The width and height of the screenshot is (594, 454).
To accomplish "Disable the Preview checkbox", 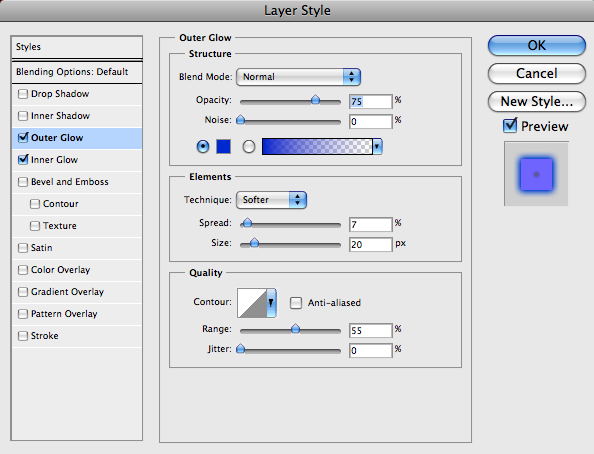I will pos(510,125).
